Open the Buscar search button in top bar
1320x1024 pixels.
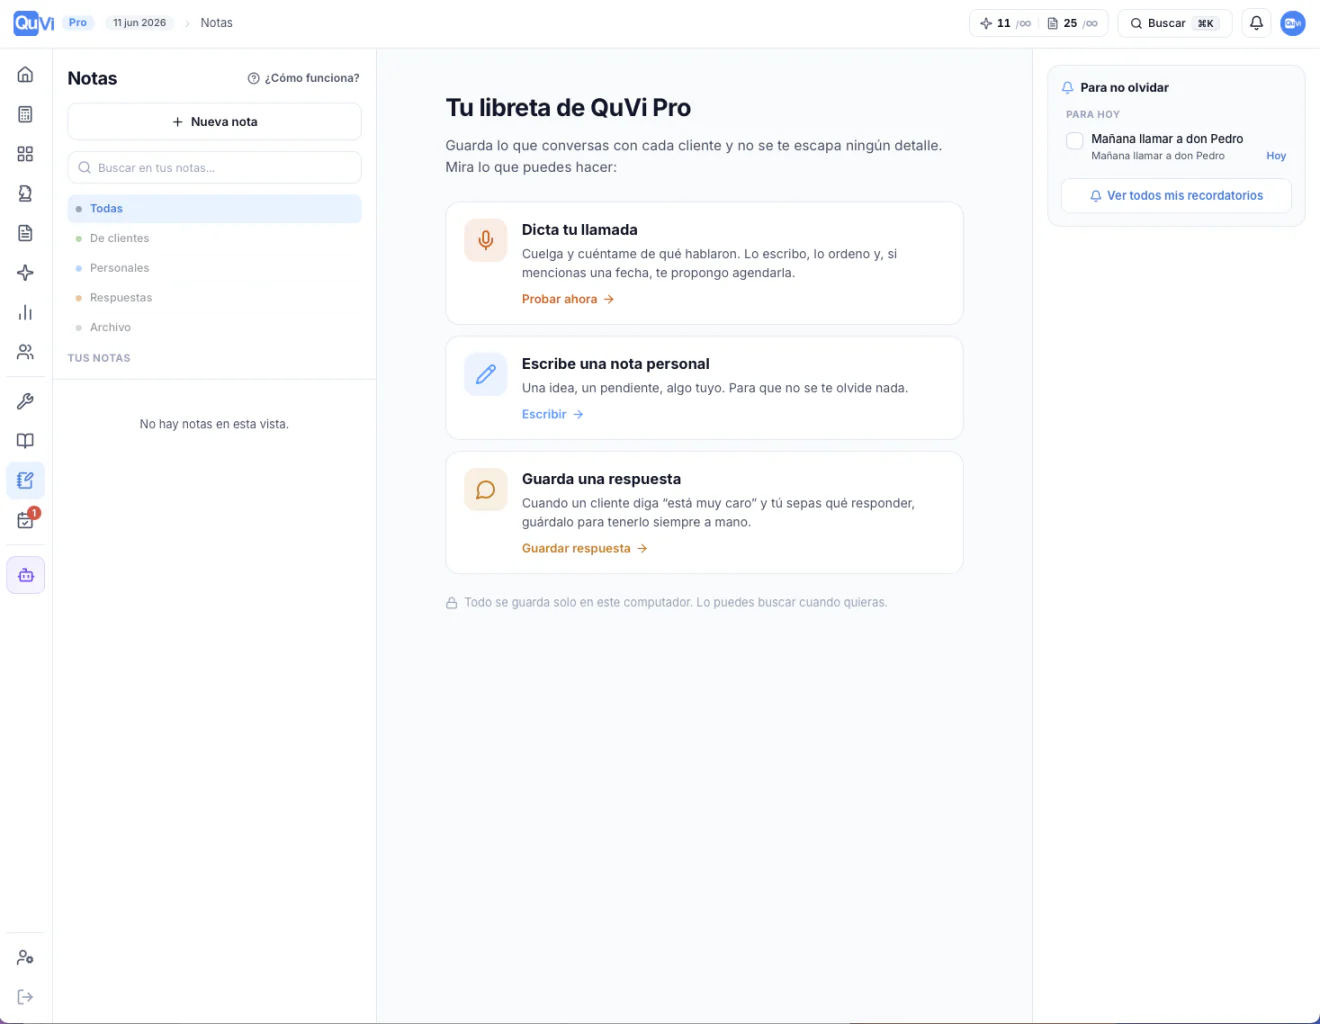pyautogui.click(x=1175, y=23)
